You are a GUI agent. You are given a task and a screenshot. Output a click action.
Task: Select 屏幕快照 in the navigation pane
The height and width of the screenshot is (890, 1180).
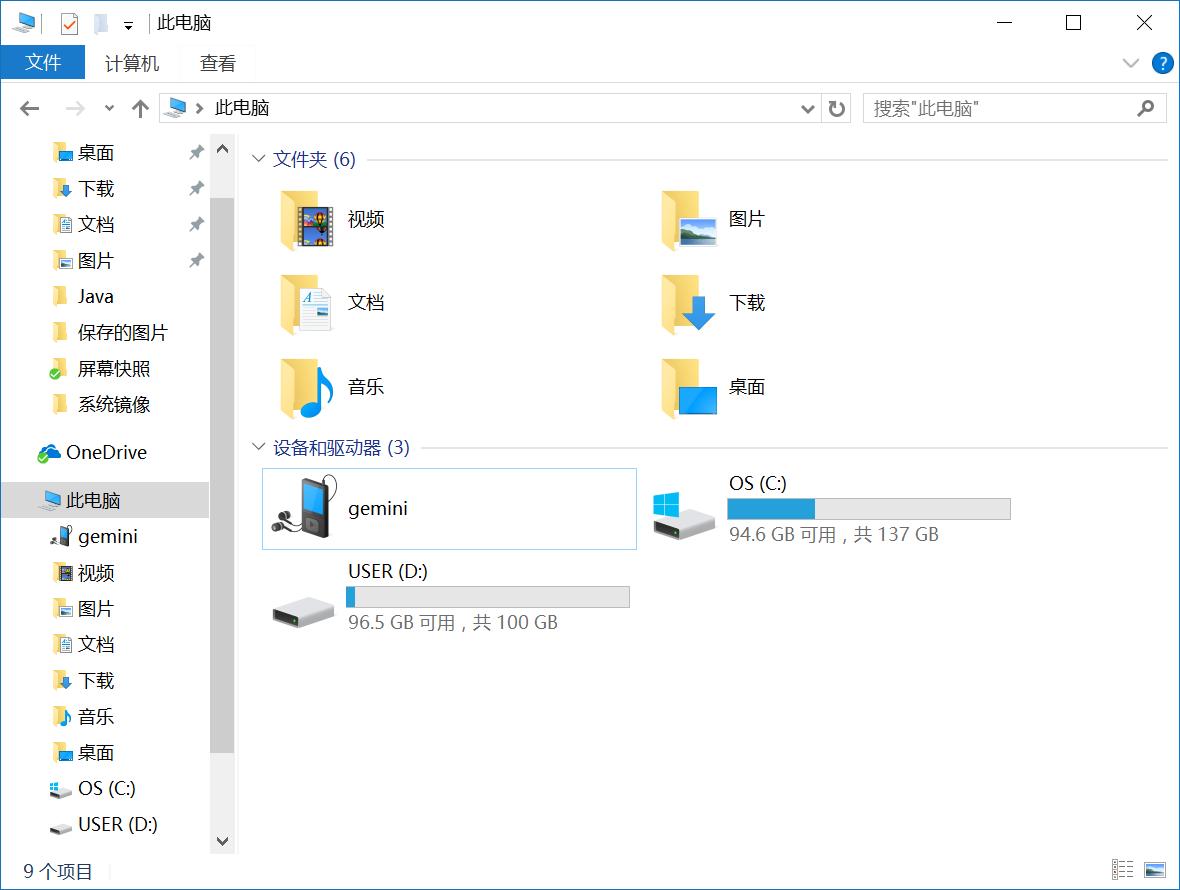[x=113, y=369]
